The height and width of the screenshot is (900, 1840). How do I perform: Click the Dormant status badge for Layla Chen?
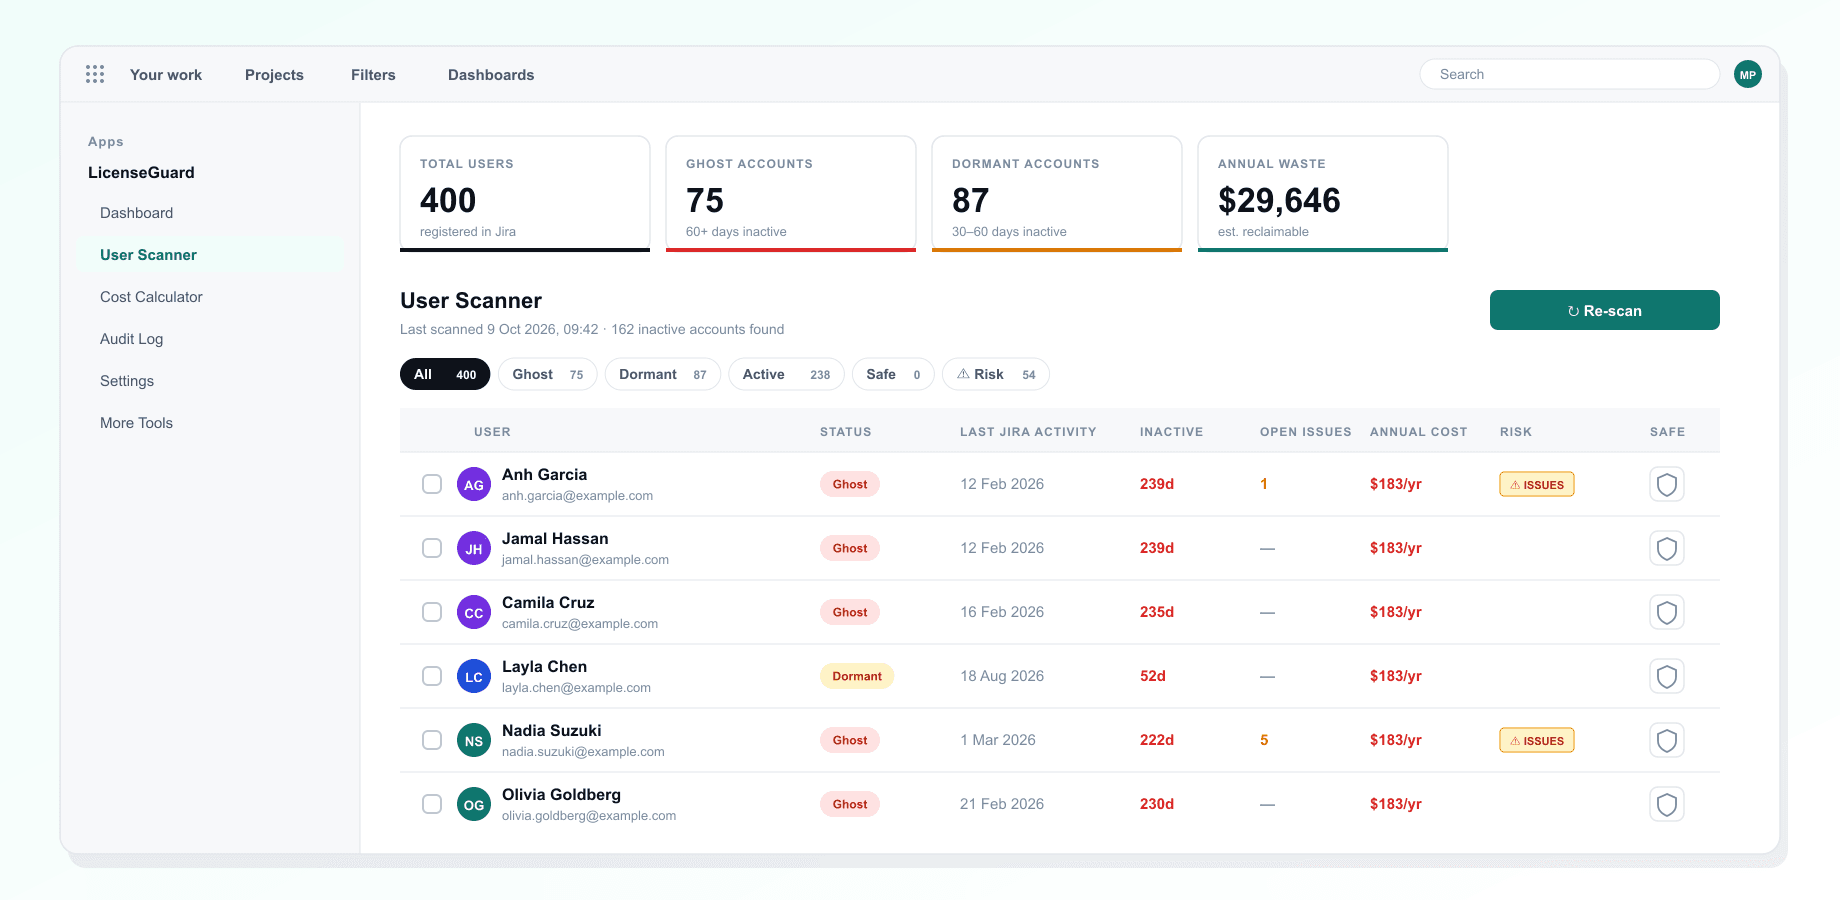pos(857,676)
